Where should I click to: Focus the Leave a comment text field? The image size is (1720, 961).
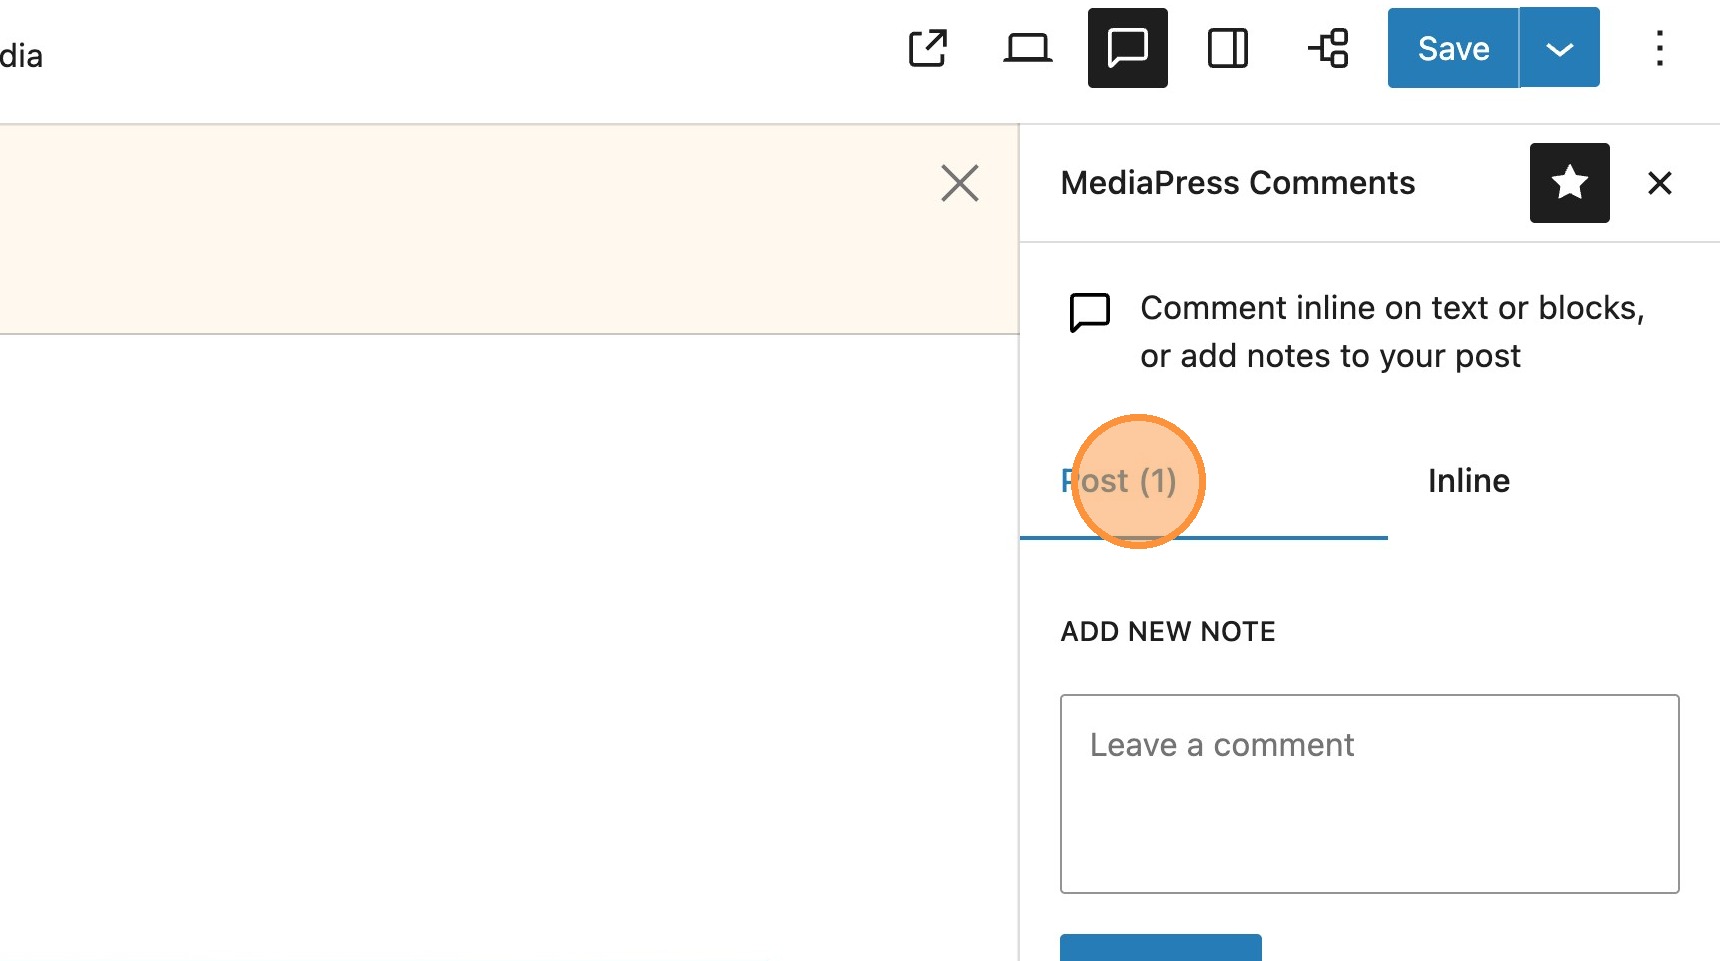(1369, 793)
